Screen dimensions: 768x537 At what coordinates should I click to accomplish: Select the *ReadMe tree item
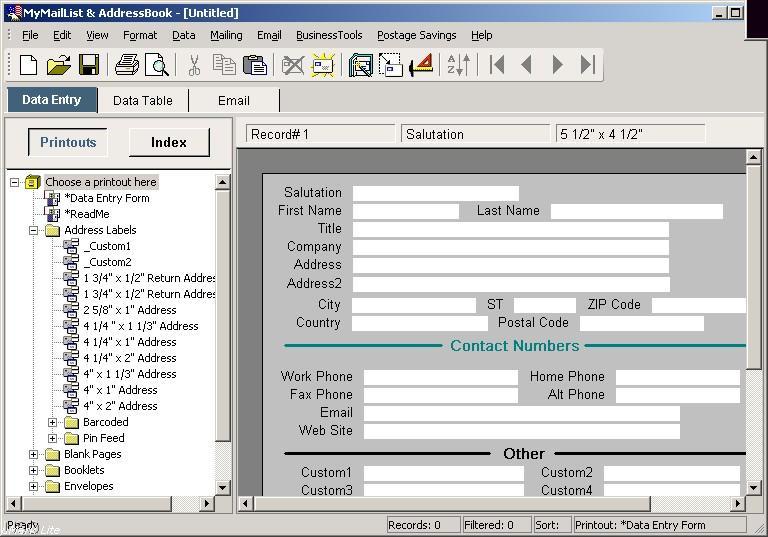coord(87,214)
